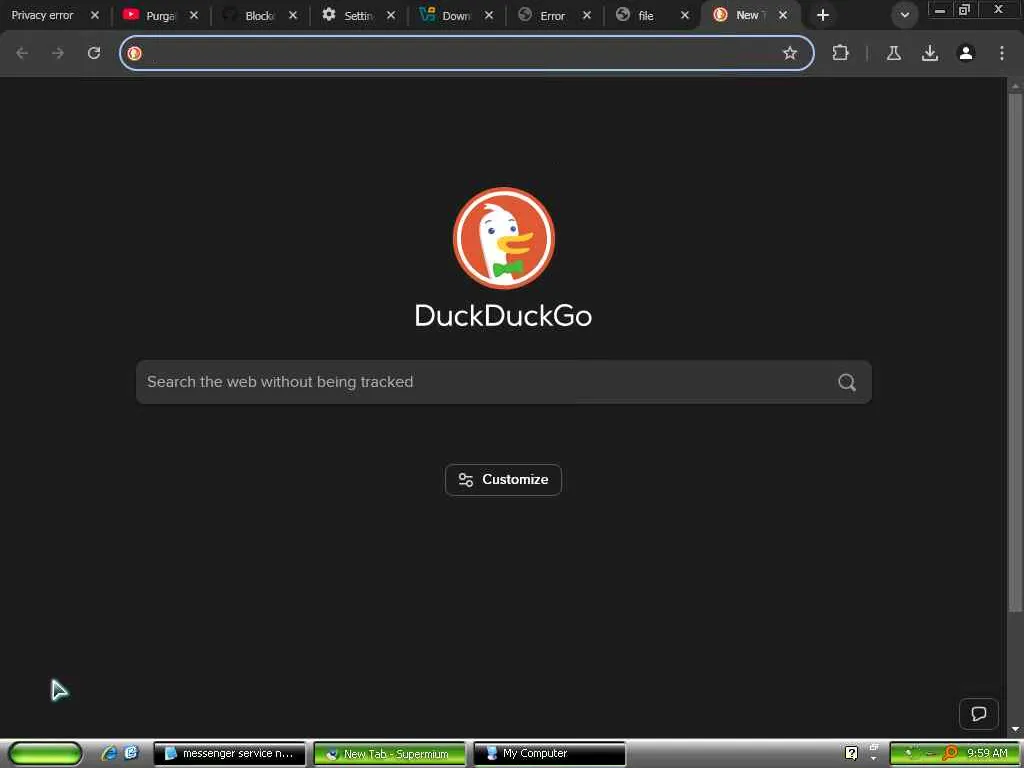Screen dimensions: 1024x768
Task: Close the file tab
Action: 684,15
